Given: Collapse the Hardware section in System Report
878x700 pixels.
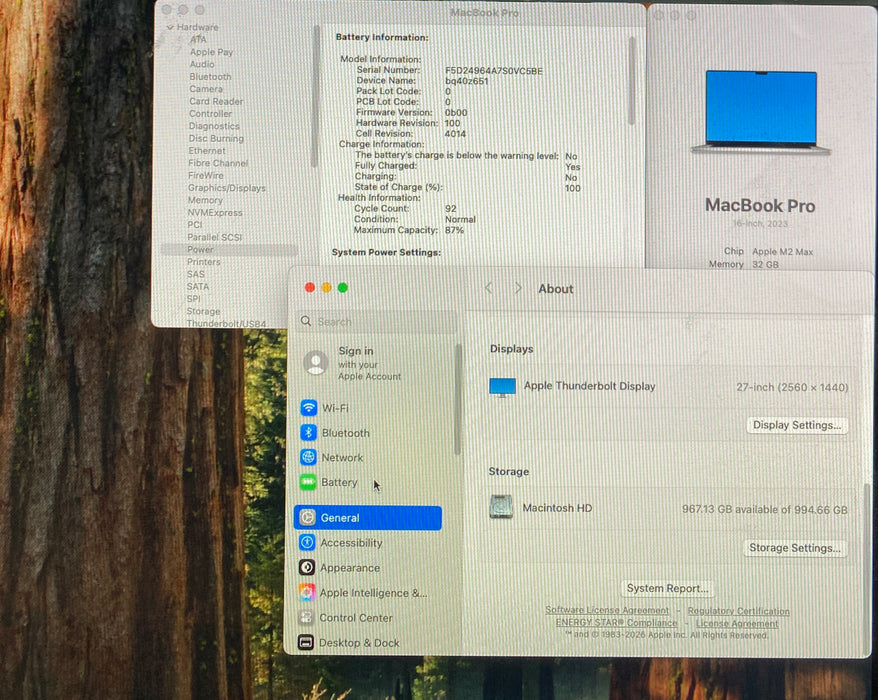Looking at the screenshot, I should (x=170, y=27).
